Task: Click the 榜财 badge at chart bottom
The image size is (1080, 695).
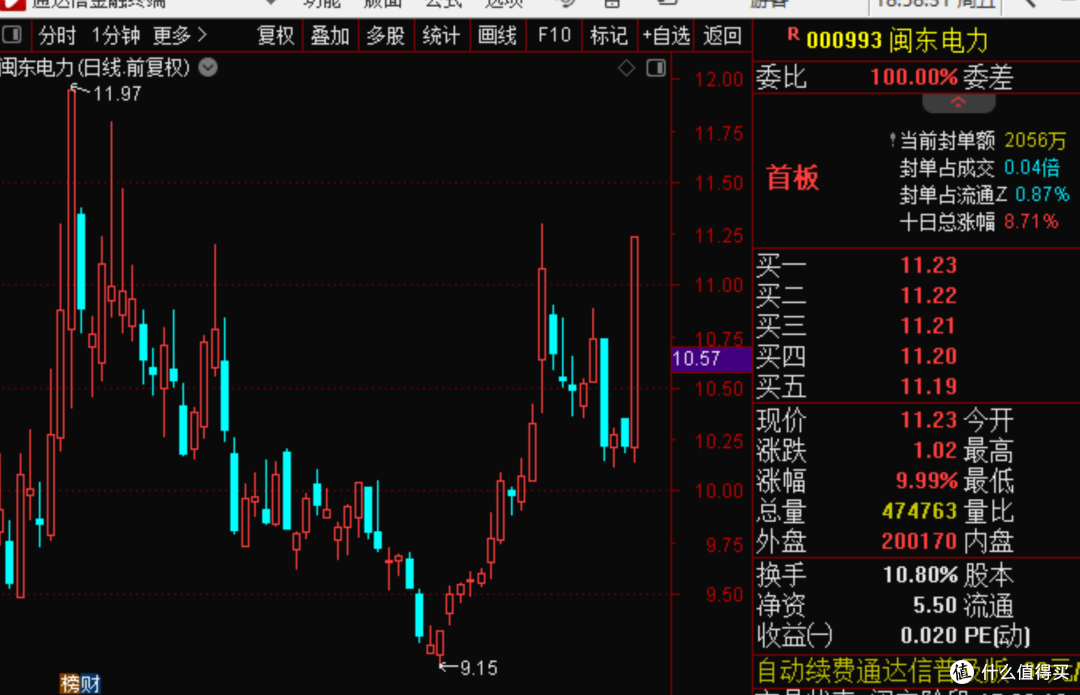Action: click(81, 683)
